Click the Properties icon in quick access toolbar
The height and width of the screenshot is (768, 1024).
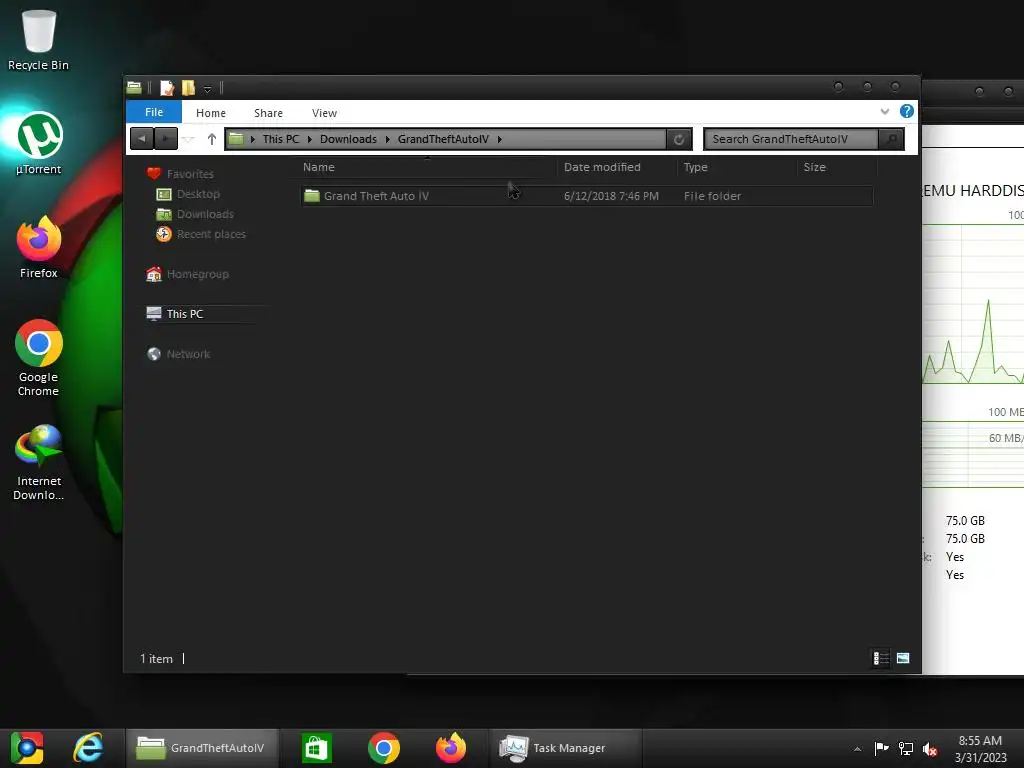(x=167, y=88)
